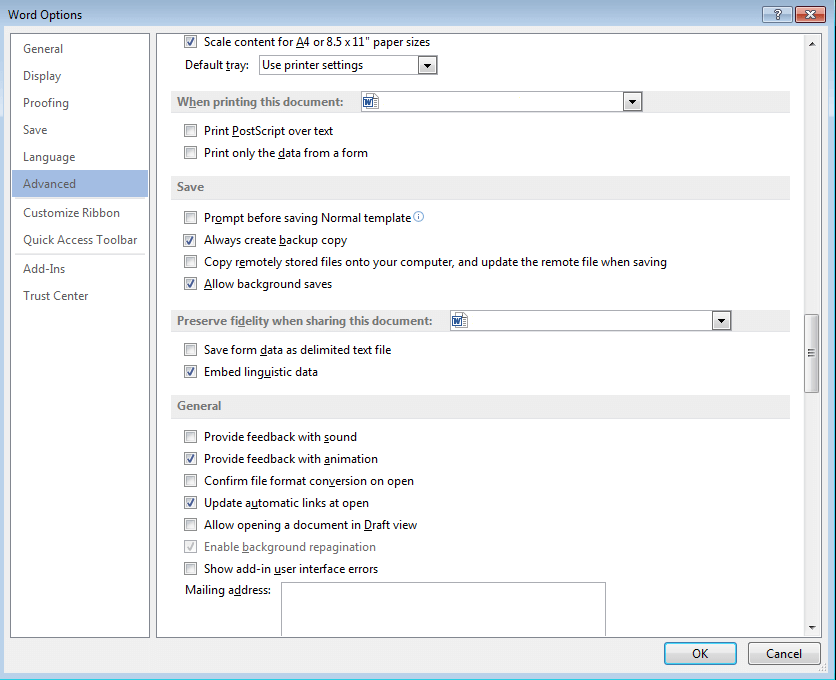Open the Help question mark button
836x680 pixels.
779,14
